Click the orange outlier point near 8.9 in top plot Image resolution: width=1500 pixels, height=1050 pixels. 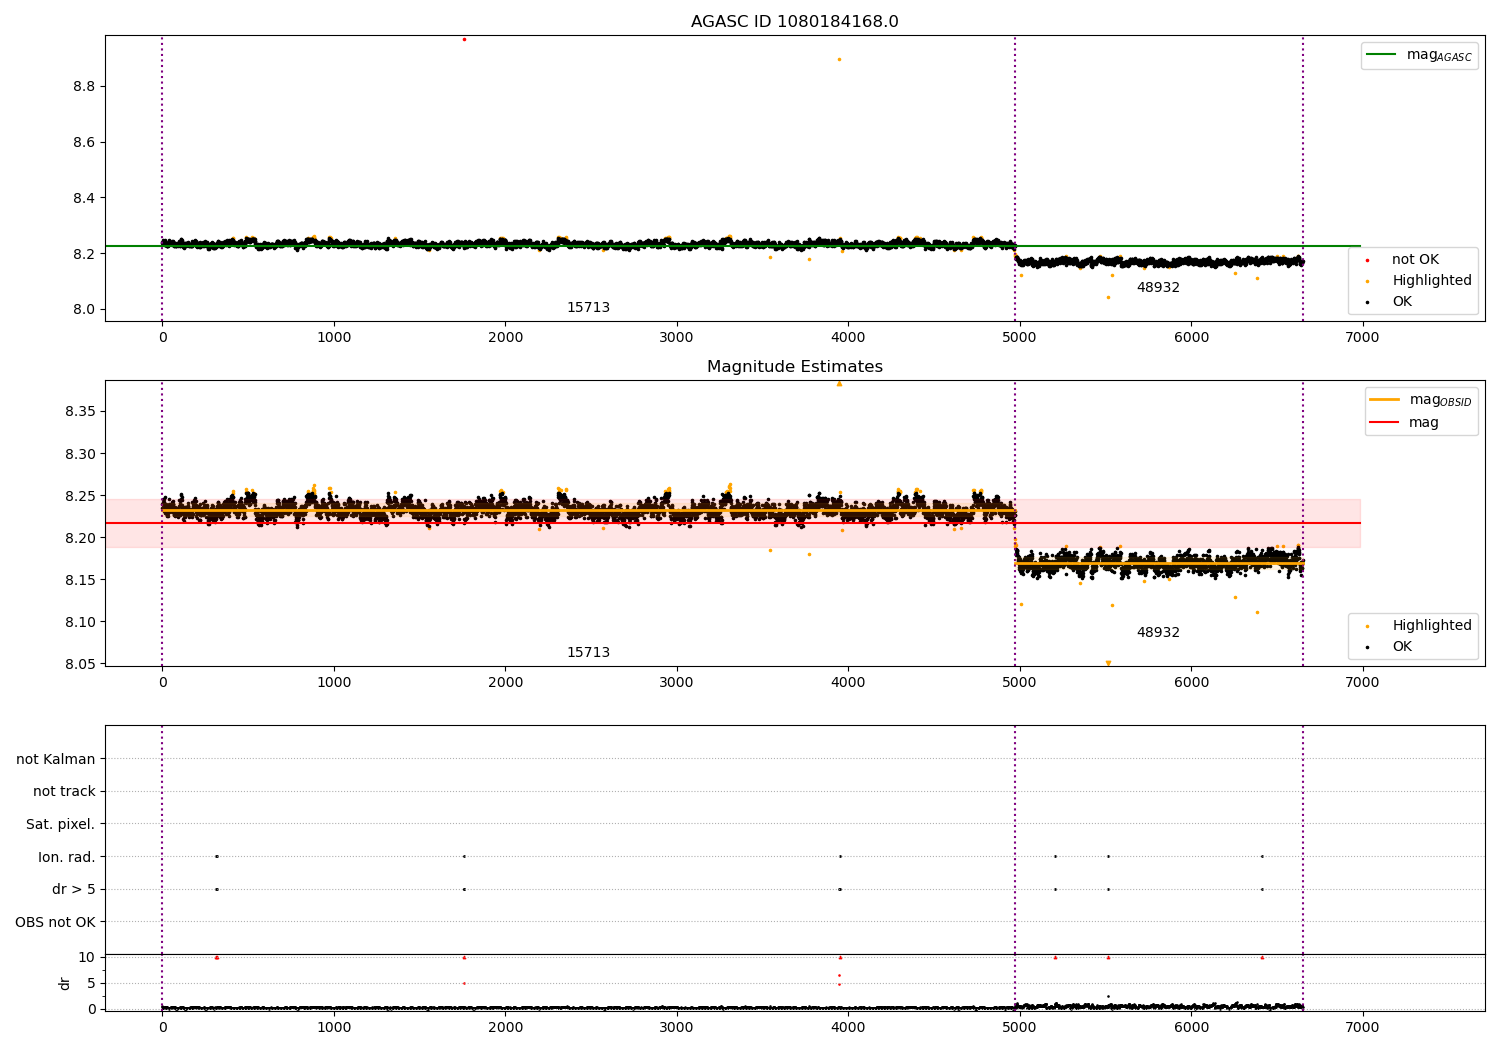[x=839, y=59]
